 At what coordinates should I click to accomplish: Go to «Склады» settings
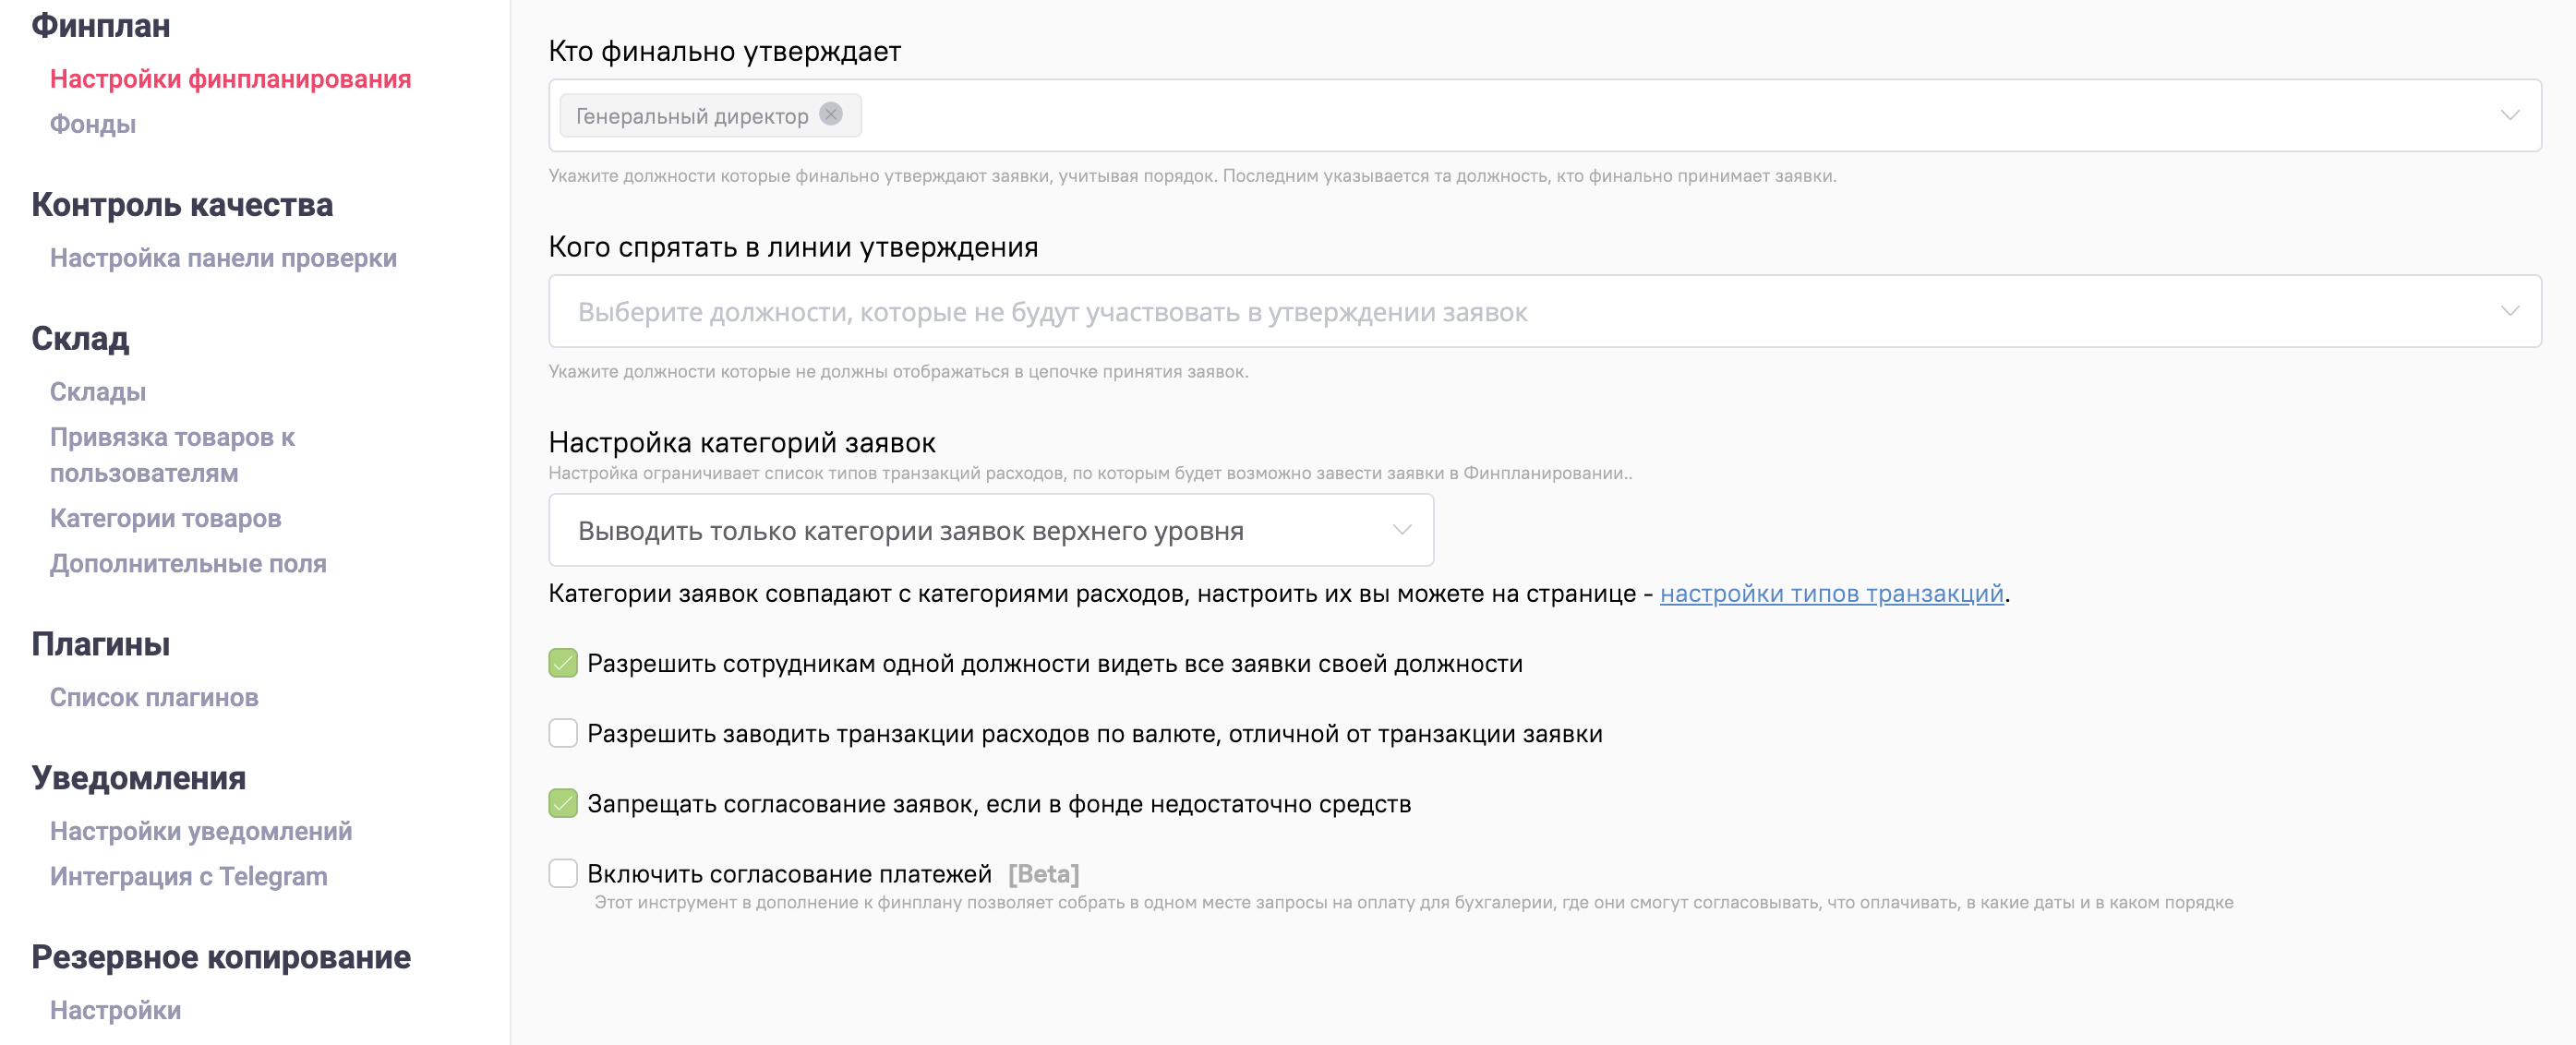click(98, 391)
